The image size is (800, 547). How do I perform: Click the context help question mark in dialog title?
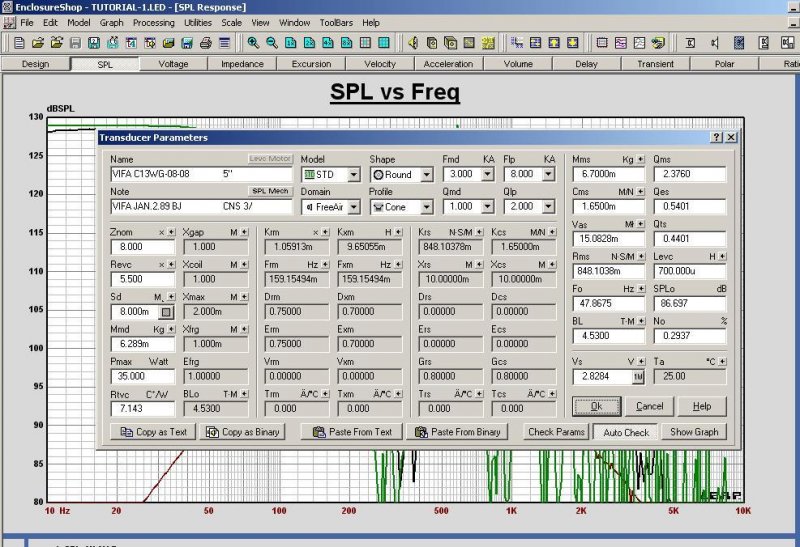[x=717, y=137]
